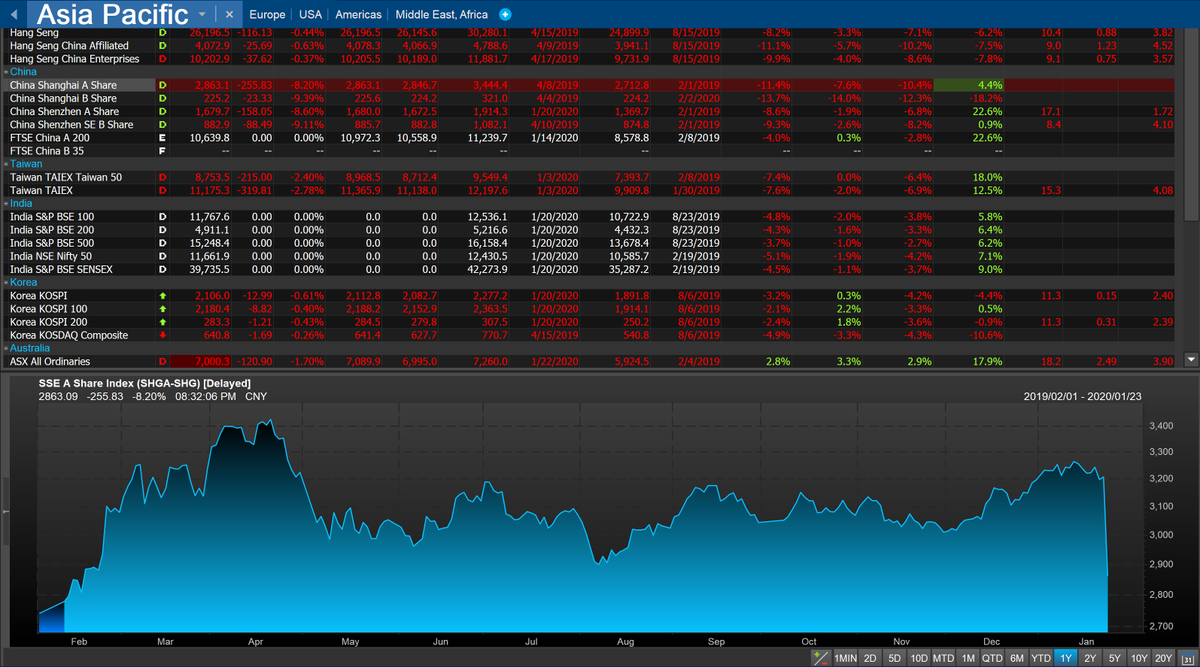Image resolution: width=1200 pixels, height=667 pixels.
Task: Select the India S&P BSE SENSEX row name
Action: pos(61,269)
